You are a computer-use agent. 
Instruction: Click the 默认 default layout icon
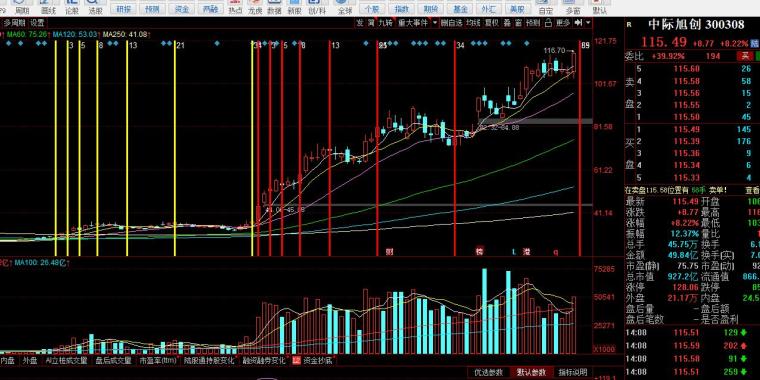coord(600,7)
